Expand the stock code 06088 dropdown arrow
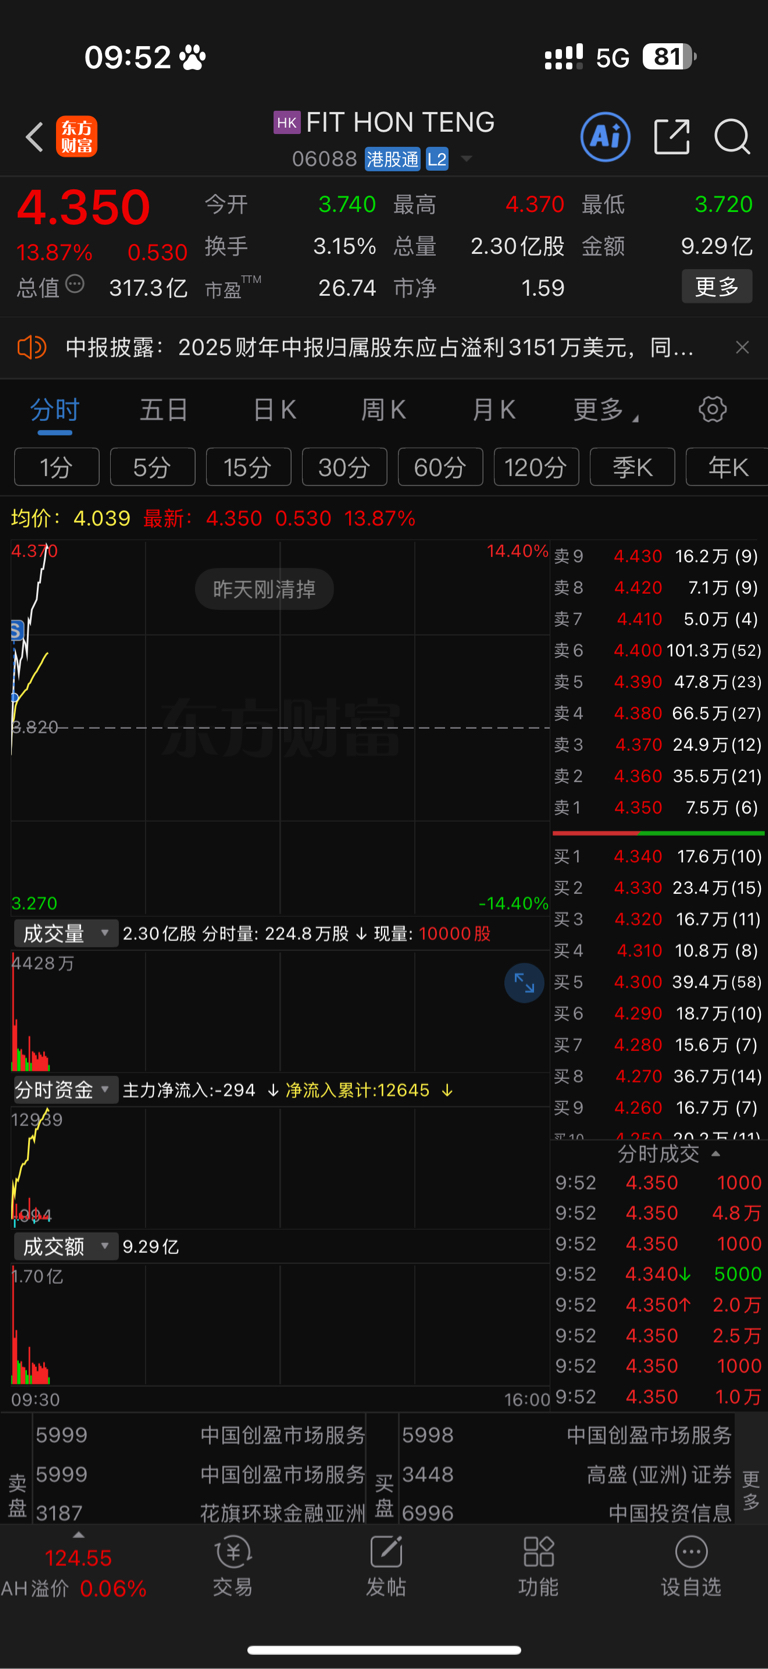 pos(466,159)
